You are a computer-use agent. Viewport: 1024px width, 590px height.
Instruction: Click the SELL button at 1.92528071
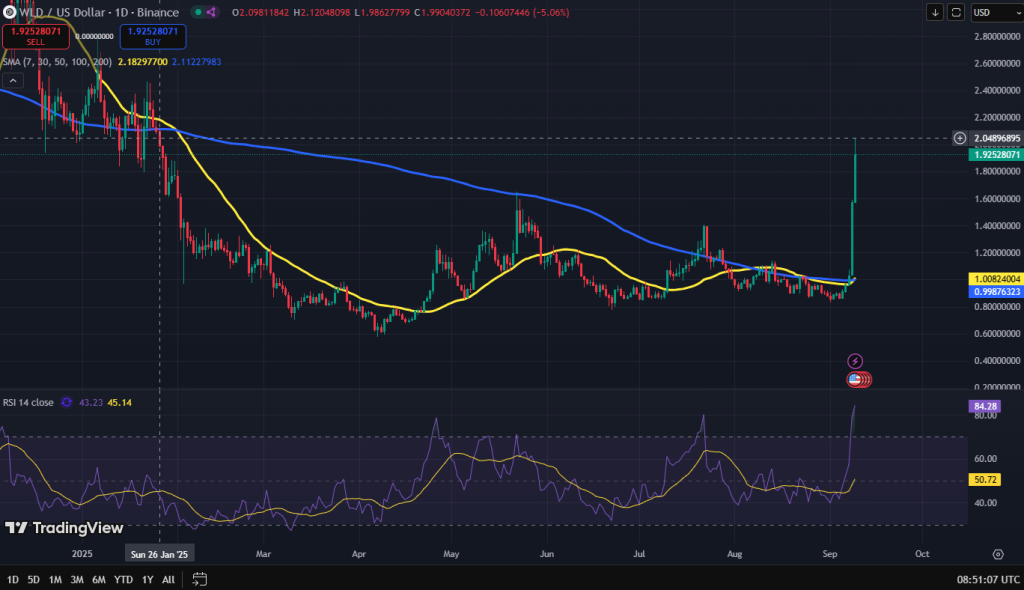pyautogui.click(x=36, y=37)
